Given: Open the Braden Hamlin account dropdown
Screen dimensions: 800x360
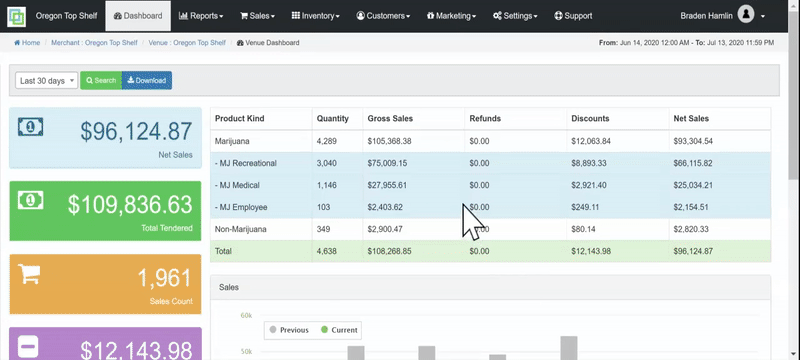Looking at the screenshot, I should click(x=722, y=16).
